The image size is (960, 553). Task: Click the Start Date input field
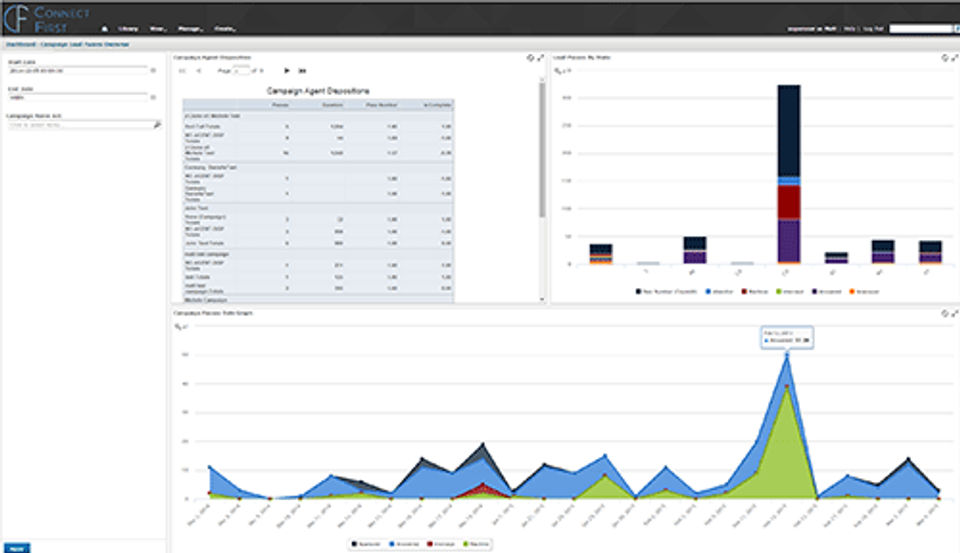[78, 70]
